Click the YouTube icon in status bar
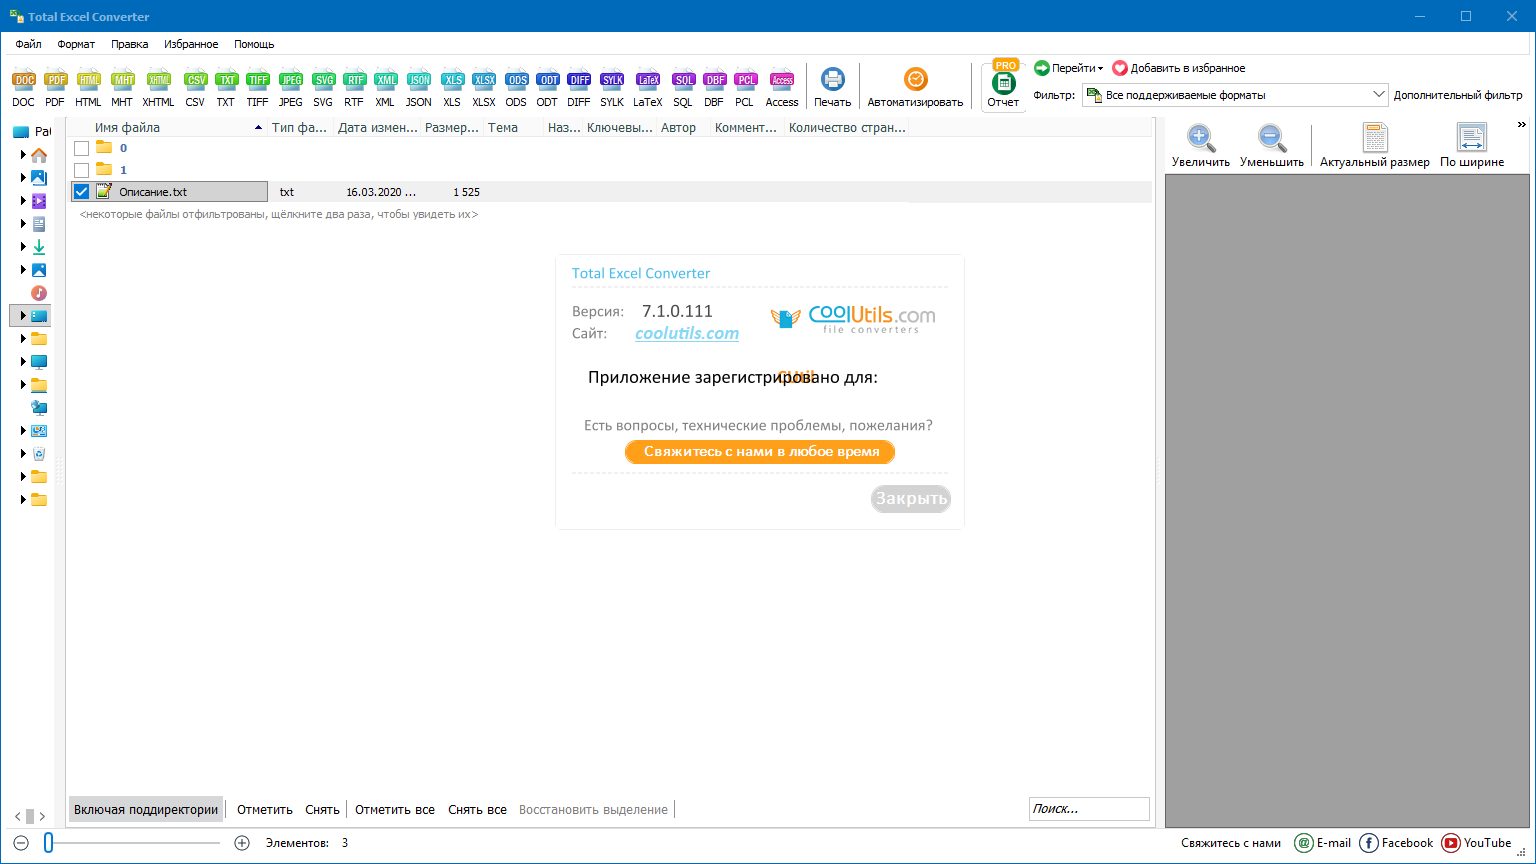The height and width of the screenshot is (864, 1536). [x=1451, y=843]
